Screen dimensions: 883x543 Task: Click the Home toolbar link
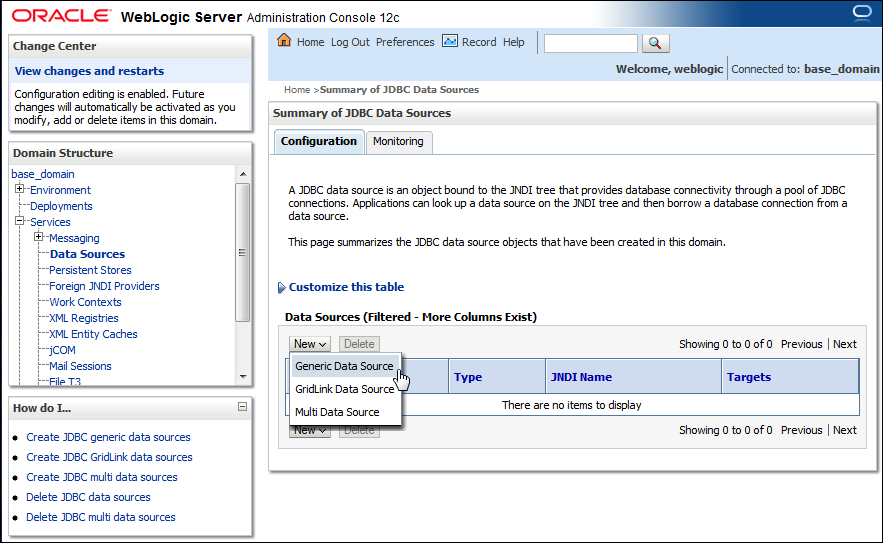(x=310, y=42)
